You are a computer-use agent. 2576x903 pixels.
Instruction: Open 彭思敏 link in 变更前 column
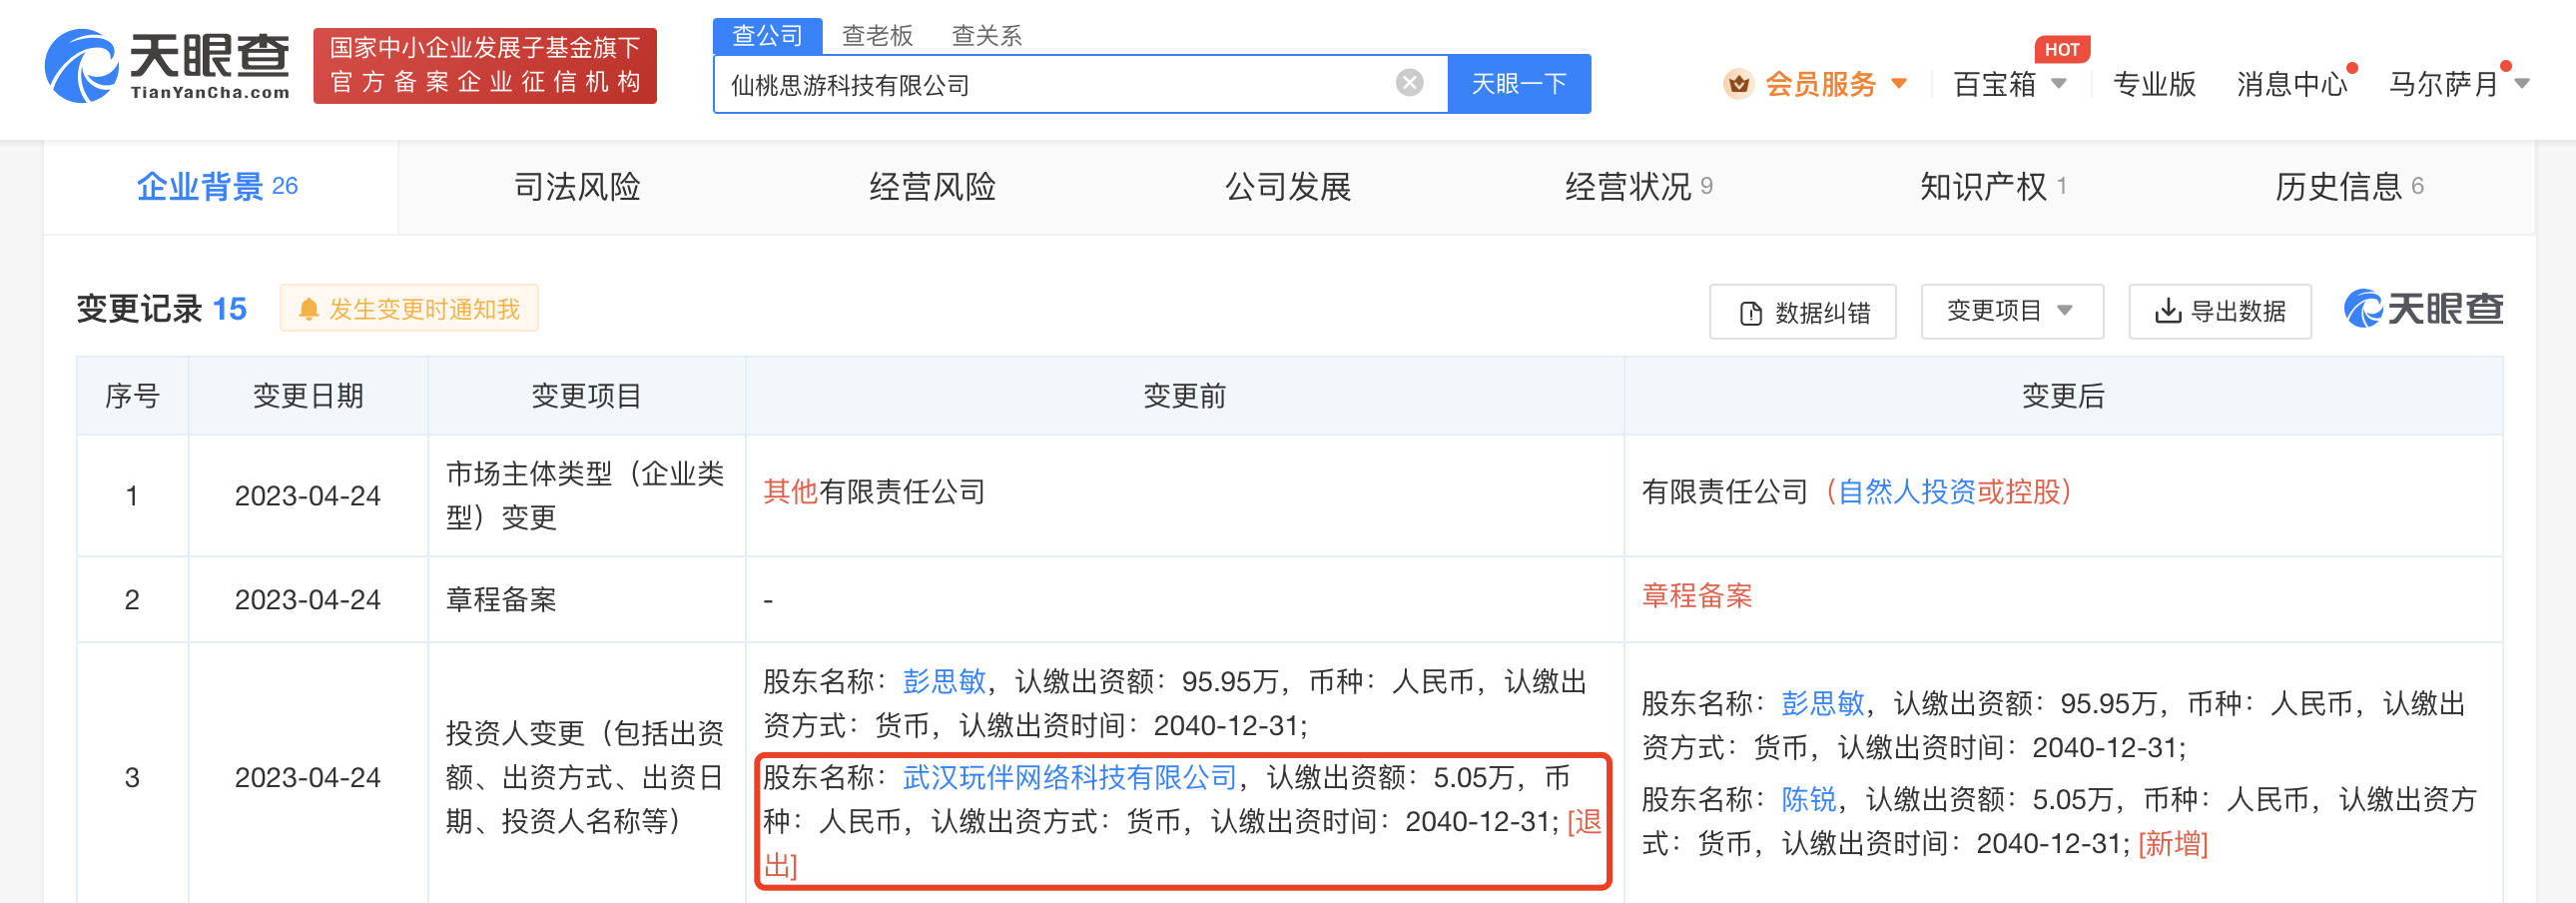(x=944, y=681)
